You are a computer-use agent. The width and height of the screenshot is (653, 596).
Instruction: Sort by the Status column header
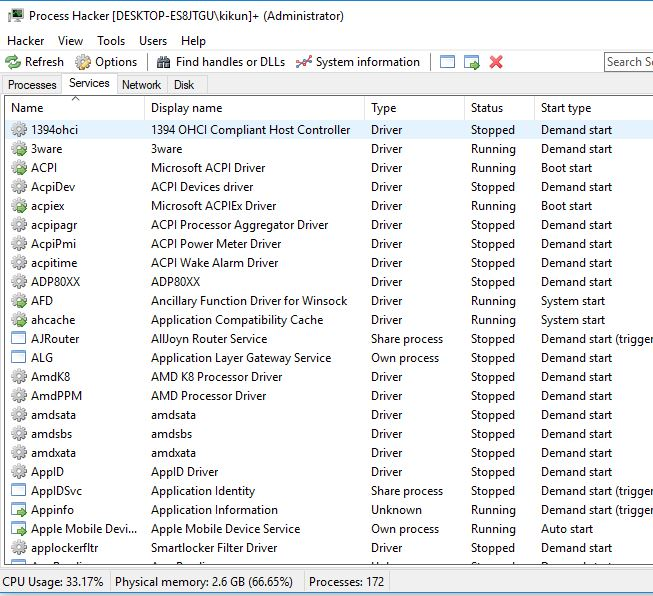pos(499,108)
